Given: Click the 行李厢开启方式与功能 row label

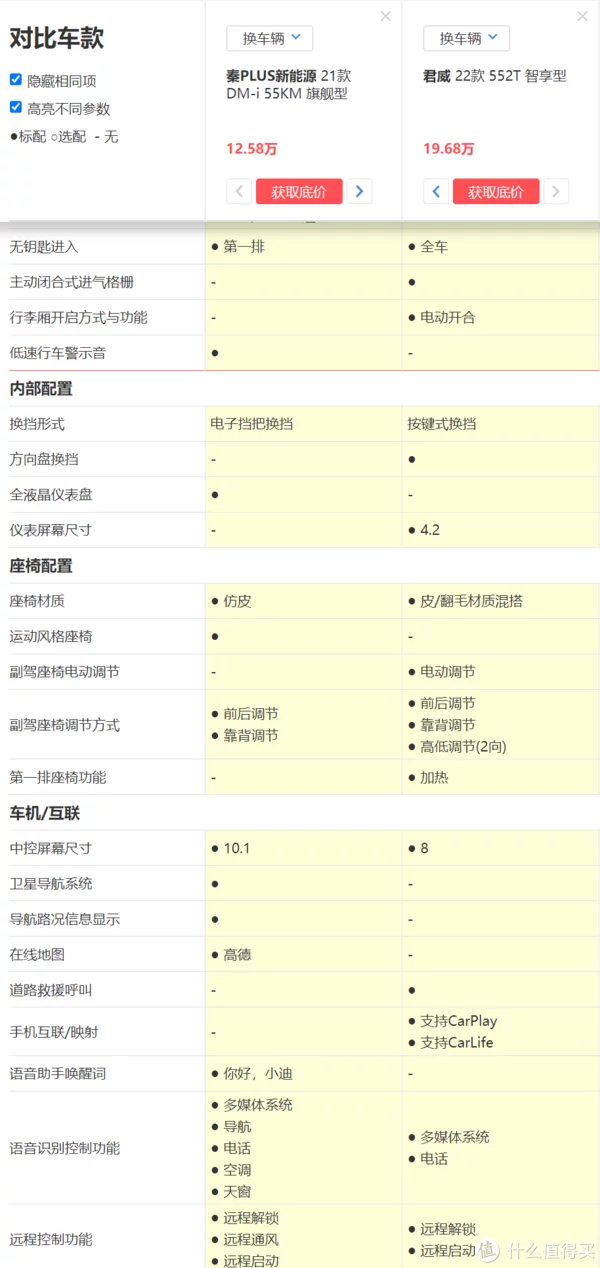Looking at the screenshot, I should click(x=78, y=317).
